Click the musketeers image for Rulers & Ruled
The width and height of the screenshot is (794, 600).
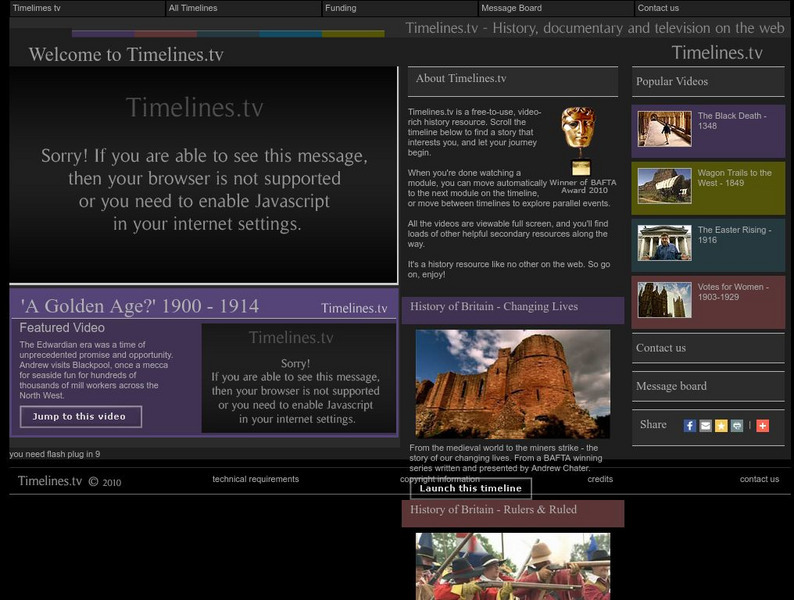512,566
